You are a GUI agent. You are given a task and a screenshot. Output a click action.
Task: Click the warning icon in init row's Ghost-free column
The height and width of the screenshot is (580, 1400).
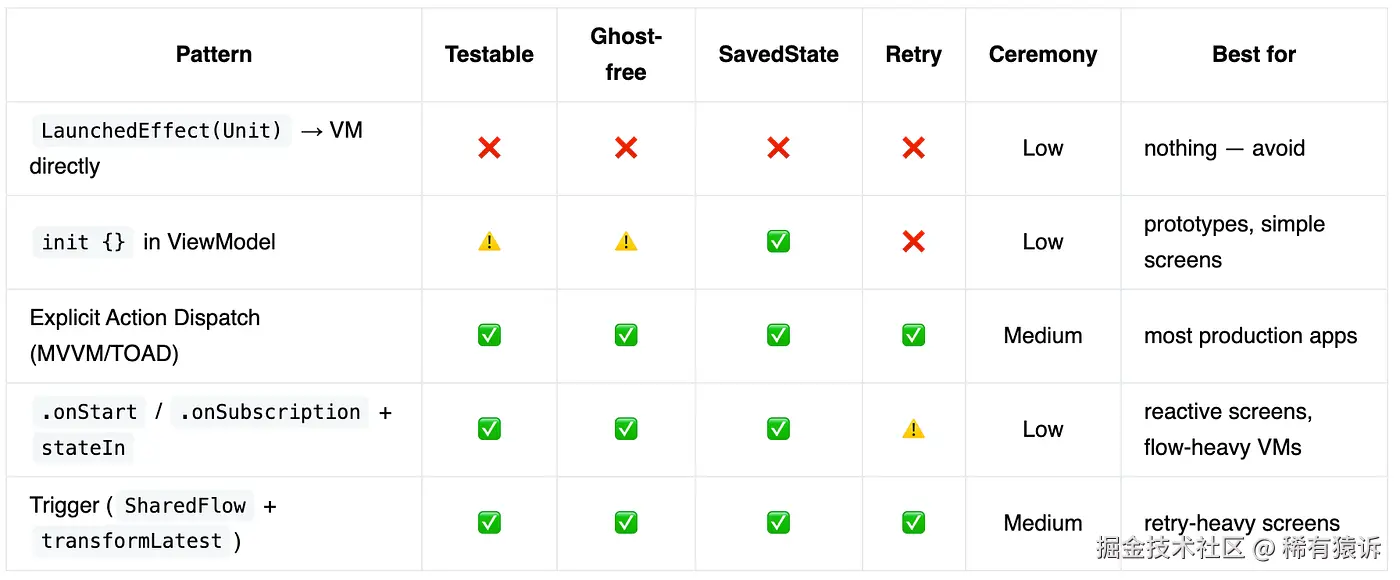coord(626,242)
